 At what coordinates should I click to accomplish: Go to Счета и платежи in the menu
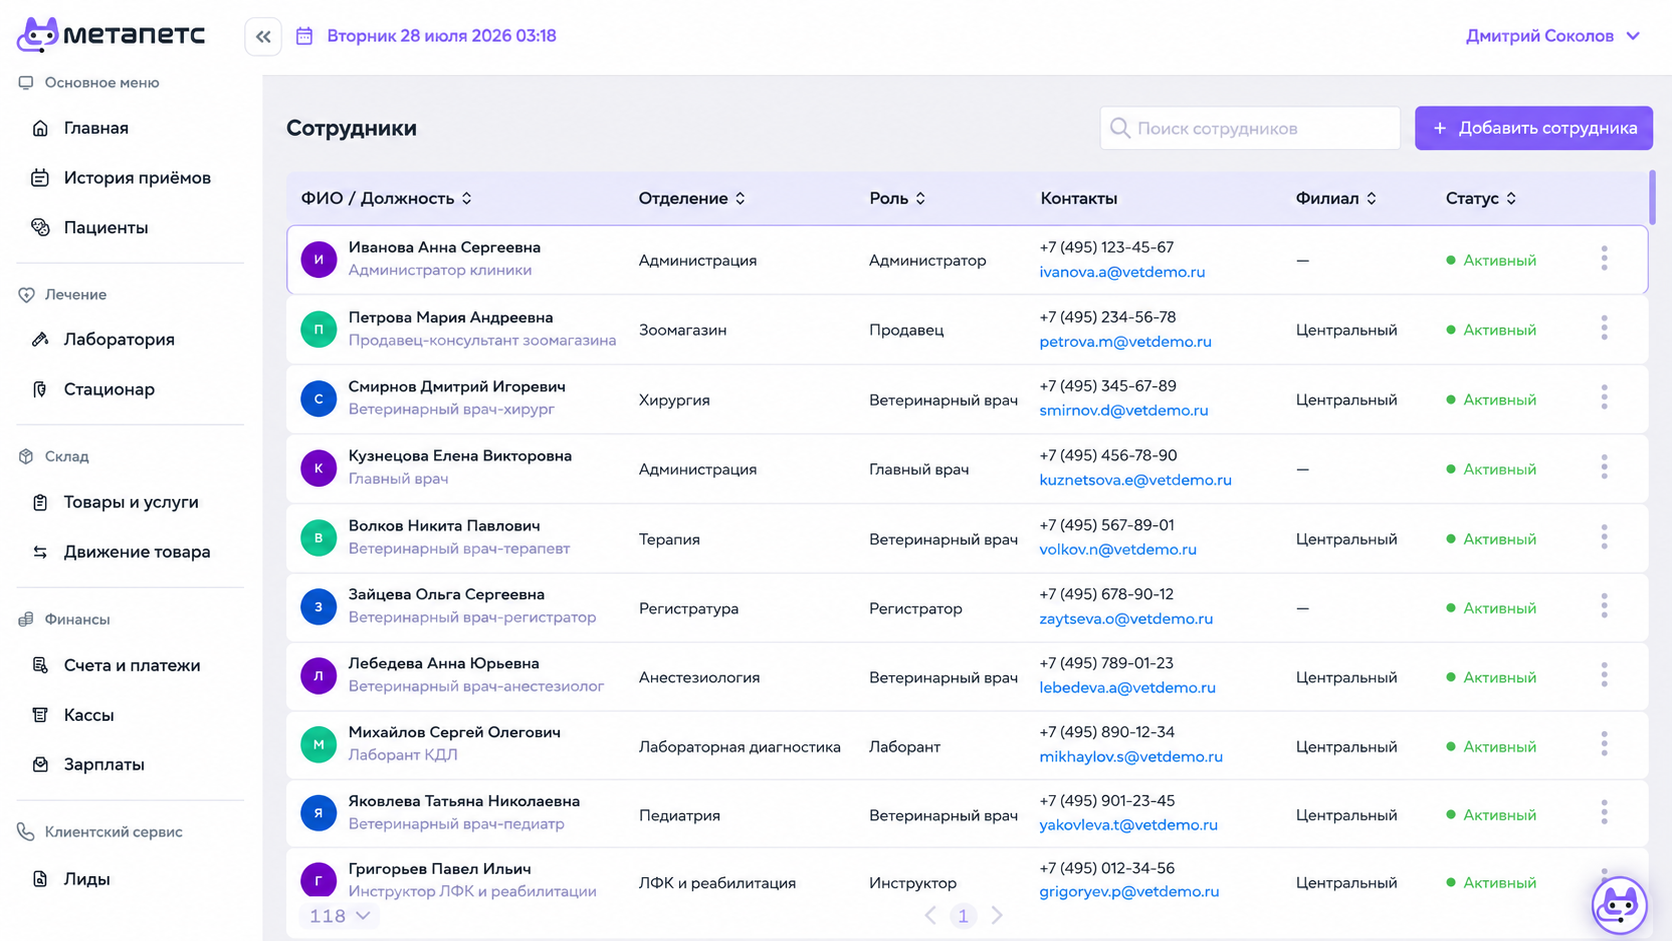[x=130, y=665]
